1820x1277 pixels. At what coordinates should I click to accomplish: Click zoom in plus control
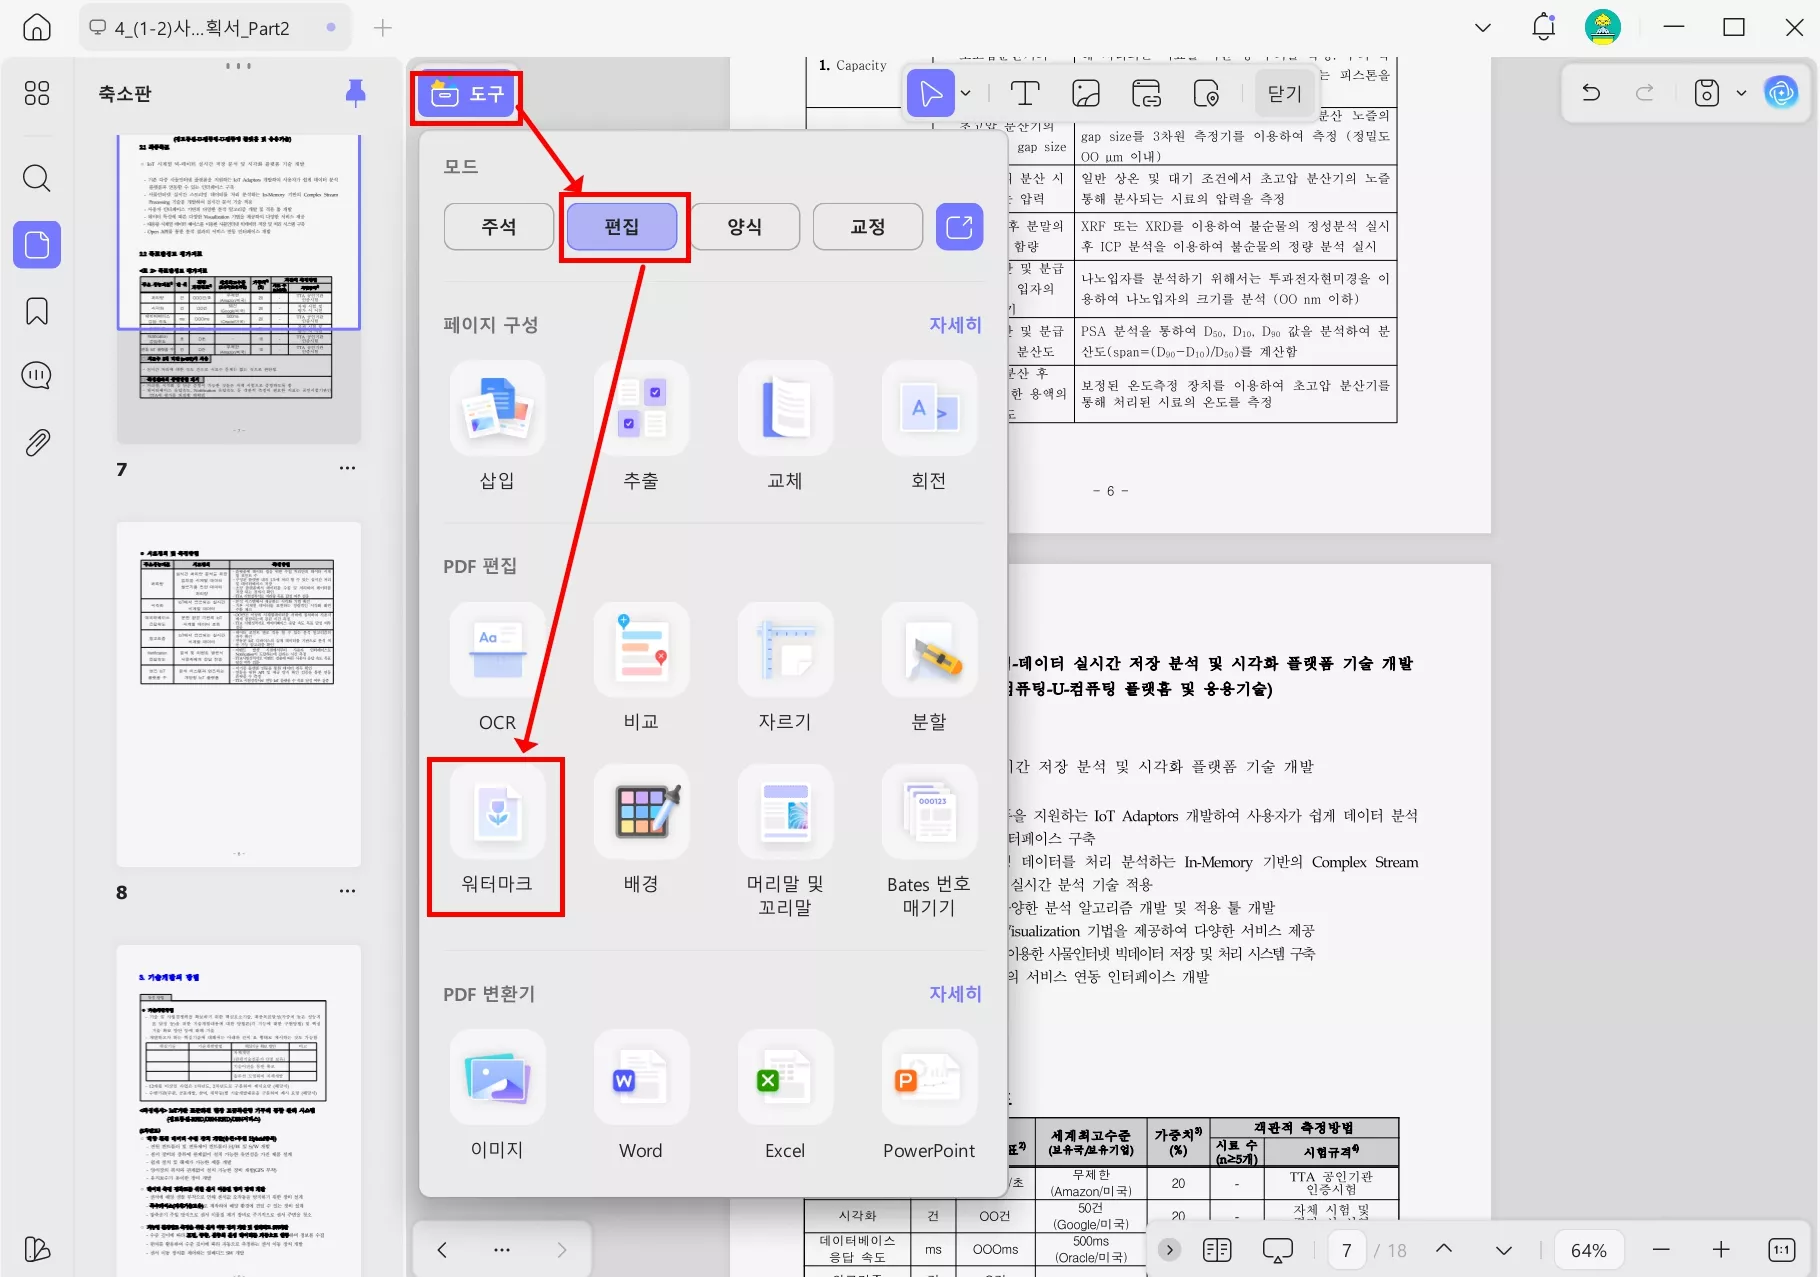(1721, 1250)
